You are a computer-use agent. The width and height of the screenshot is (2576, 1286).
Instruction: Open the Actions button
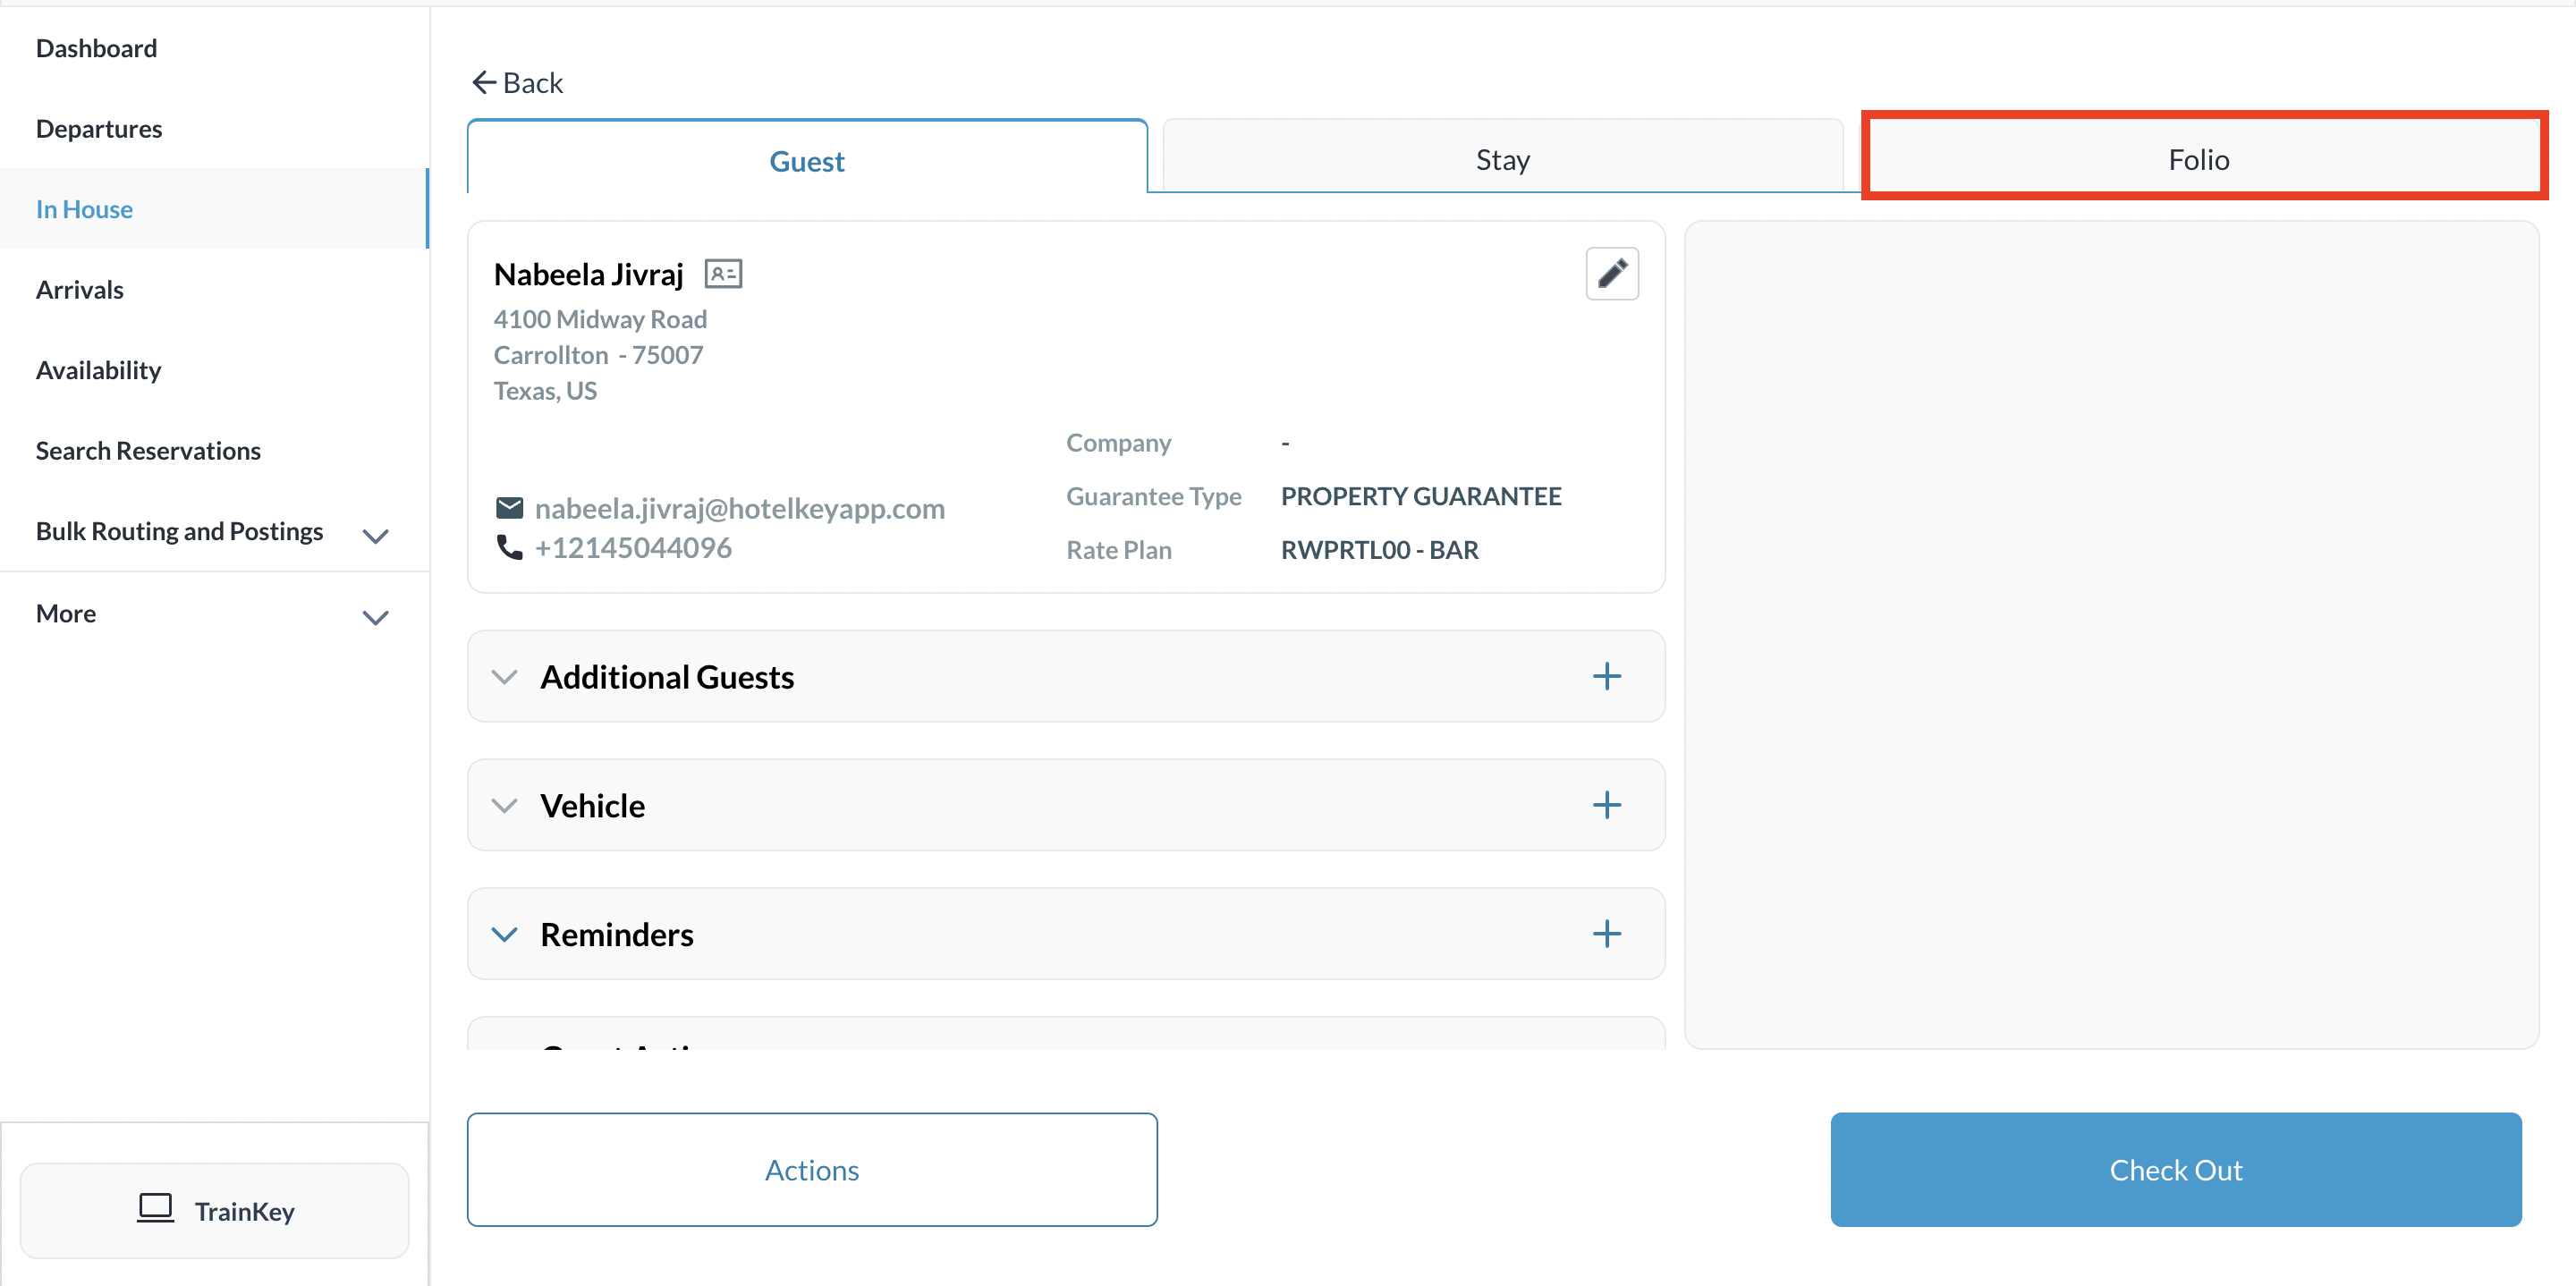pos(811,1169)
